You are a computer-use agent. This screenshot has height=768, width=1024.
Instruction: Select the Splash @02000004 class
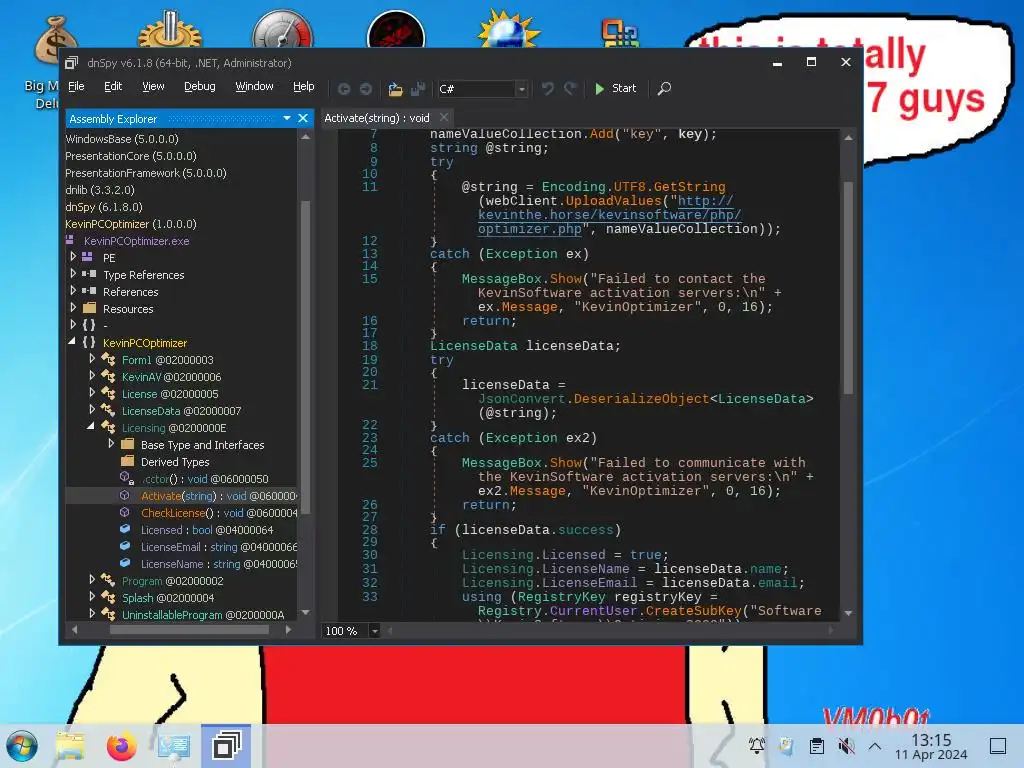point(168,598)
